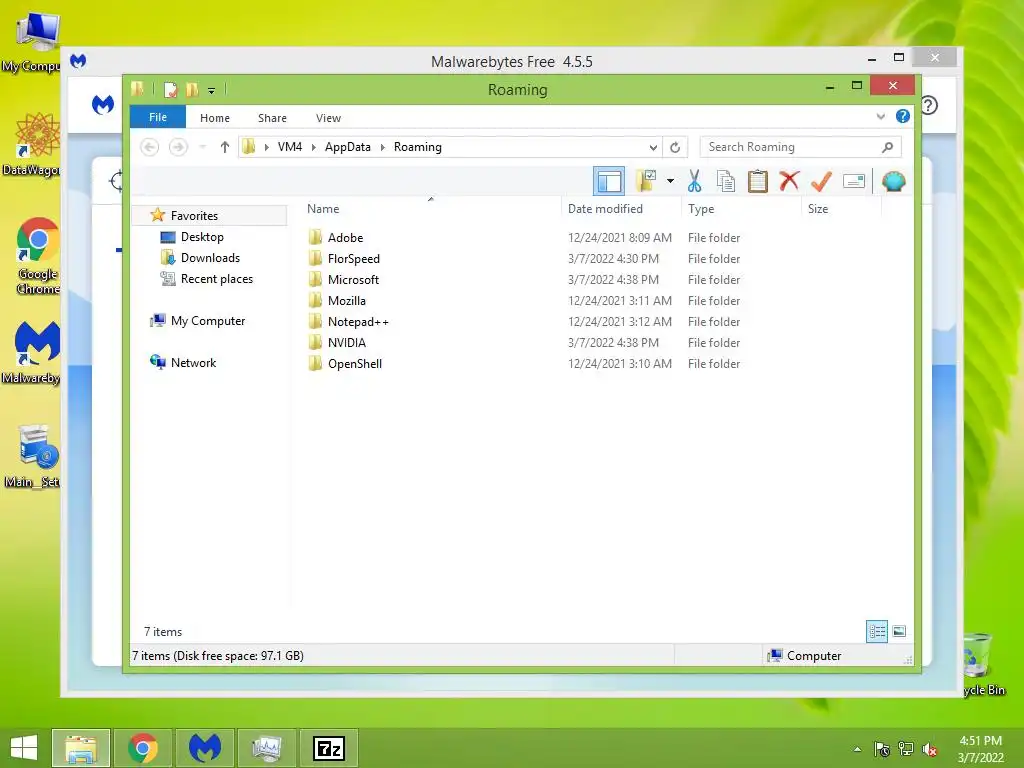Open 7-Zip from the taskbar
Image resolution: width=1024 pixels, height=768 pixels.
[x=328, y=748]
